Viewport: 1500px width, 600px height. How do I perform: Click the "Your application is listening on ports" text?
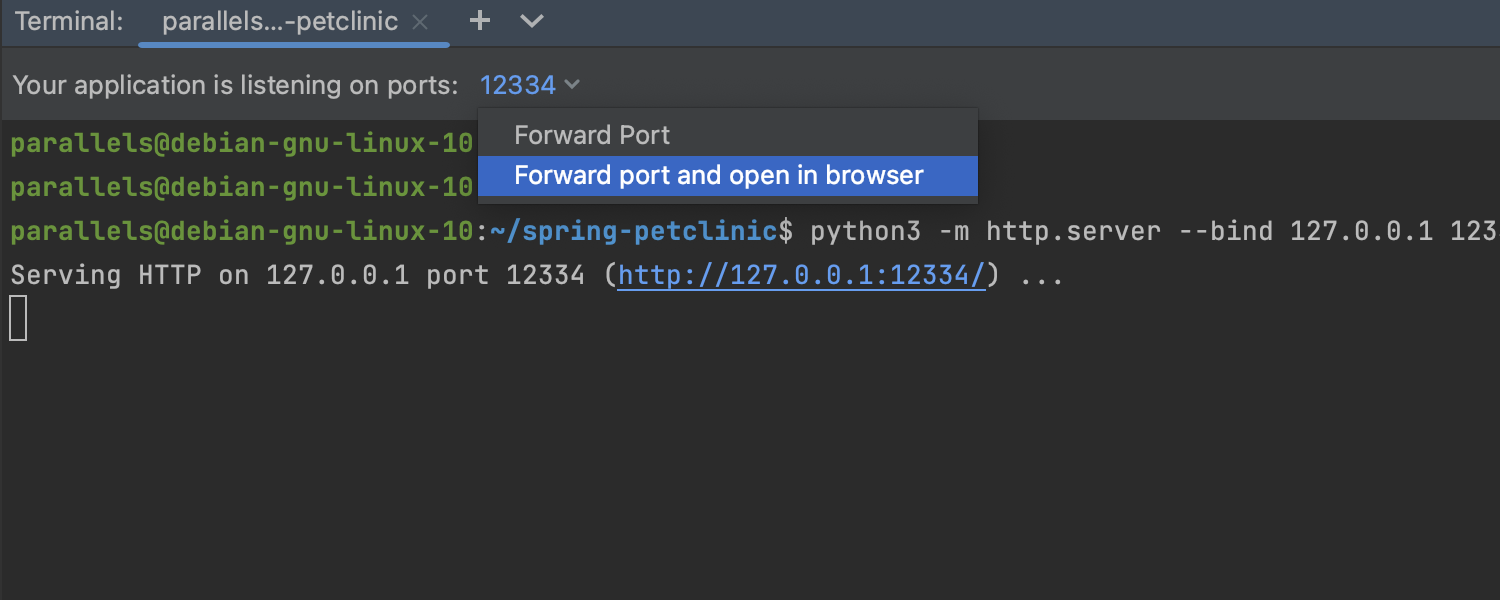(236, 86)
